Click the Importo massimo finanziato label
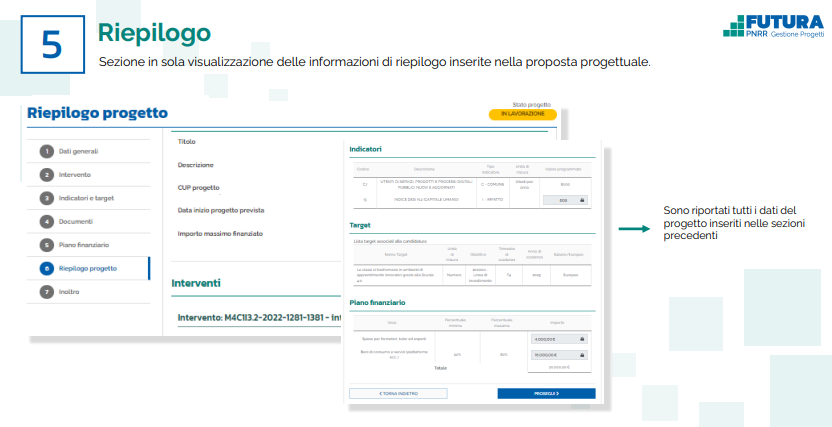Image resolution: width=832 pixels, height=427 pixels. coord(220,233)
